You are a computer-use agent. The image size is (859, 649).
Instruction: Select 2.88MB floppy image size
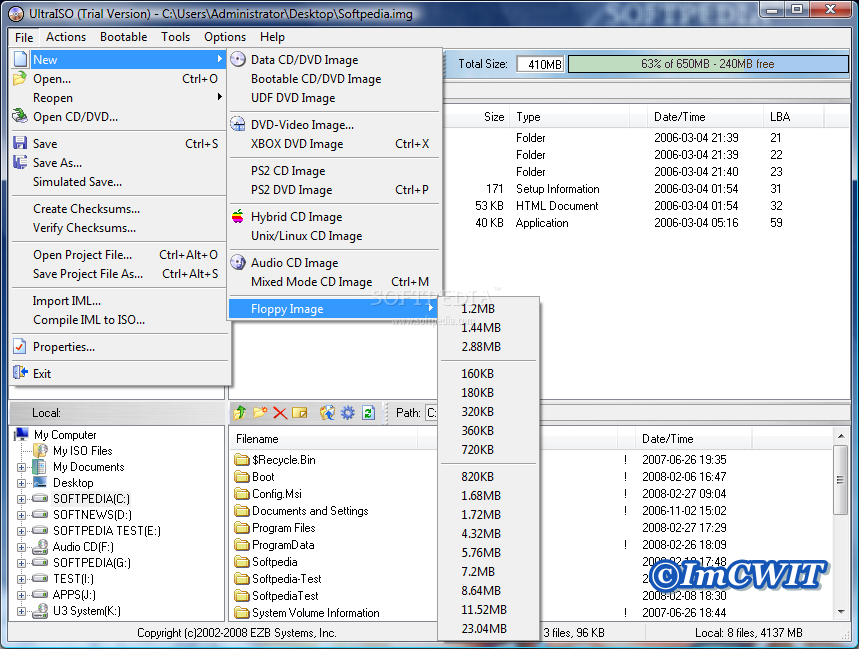(488, 347)
